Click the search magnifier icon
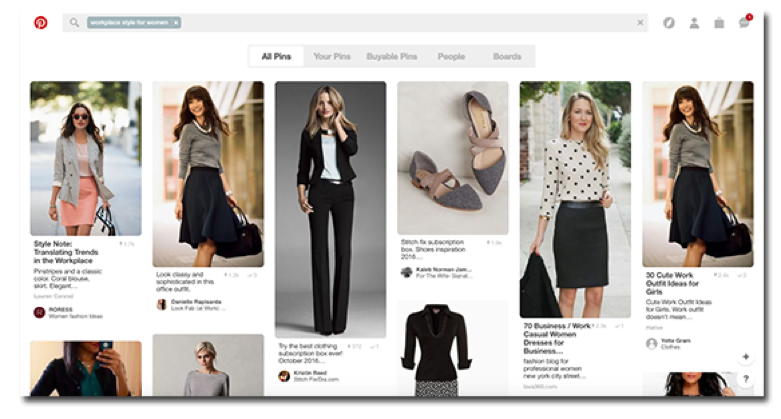 click(75, 22)
